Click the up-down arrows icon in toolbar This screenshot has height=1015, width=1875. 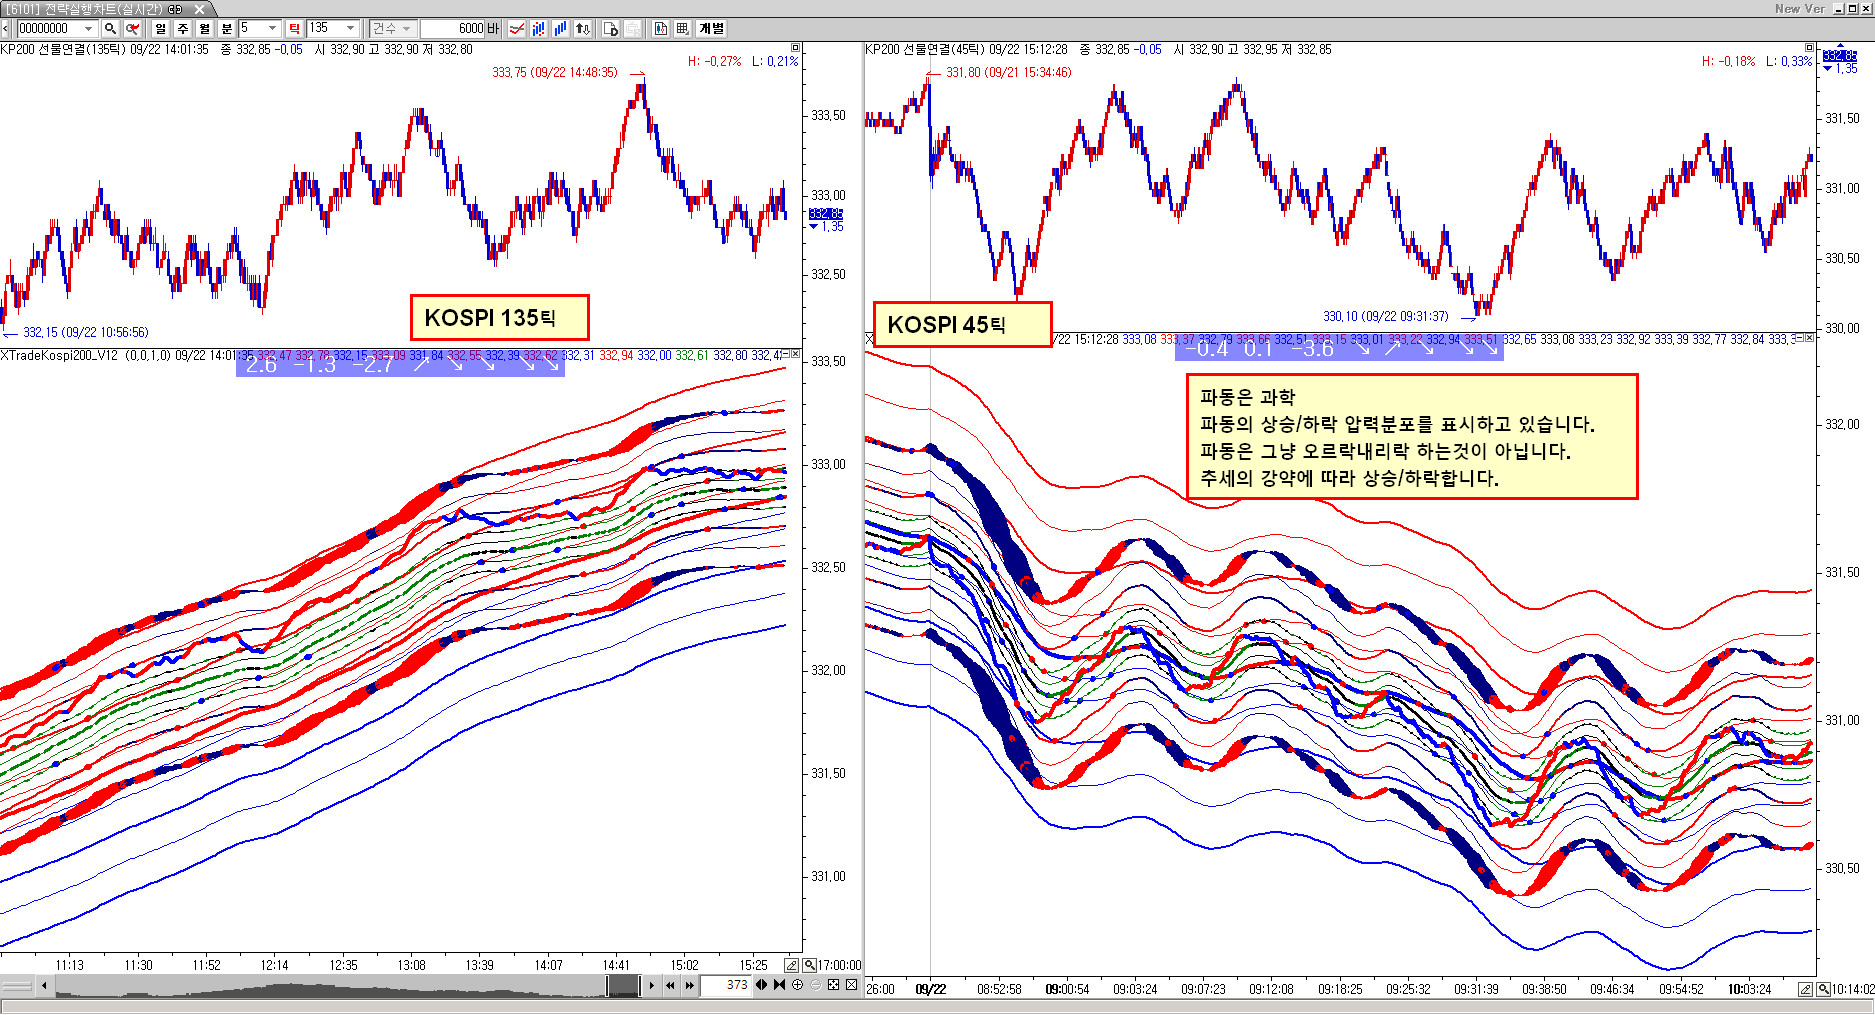coord(582,29)
